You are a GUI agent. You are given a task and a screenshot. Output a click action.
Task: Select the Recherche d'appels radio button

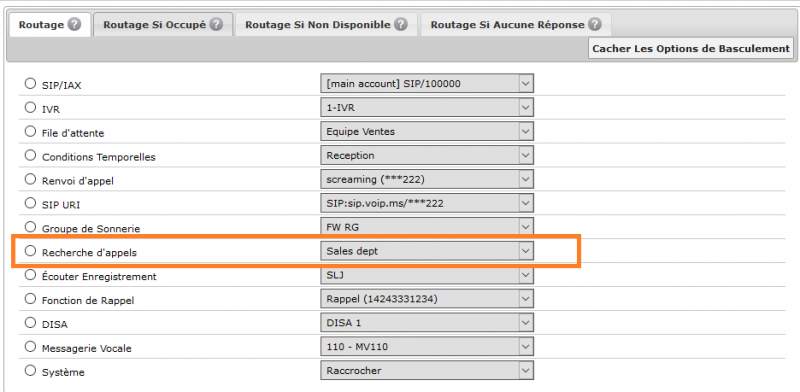31,251
